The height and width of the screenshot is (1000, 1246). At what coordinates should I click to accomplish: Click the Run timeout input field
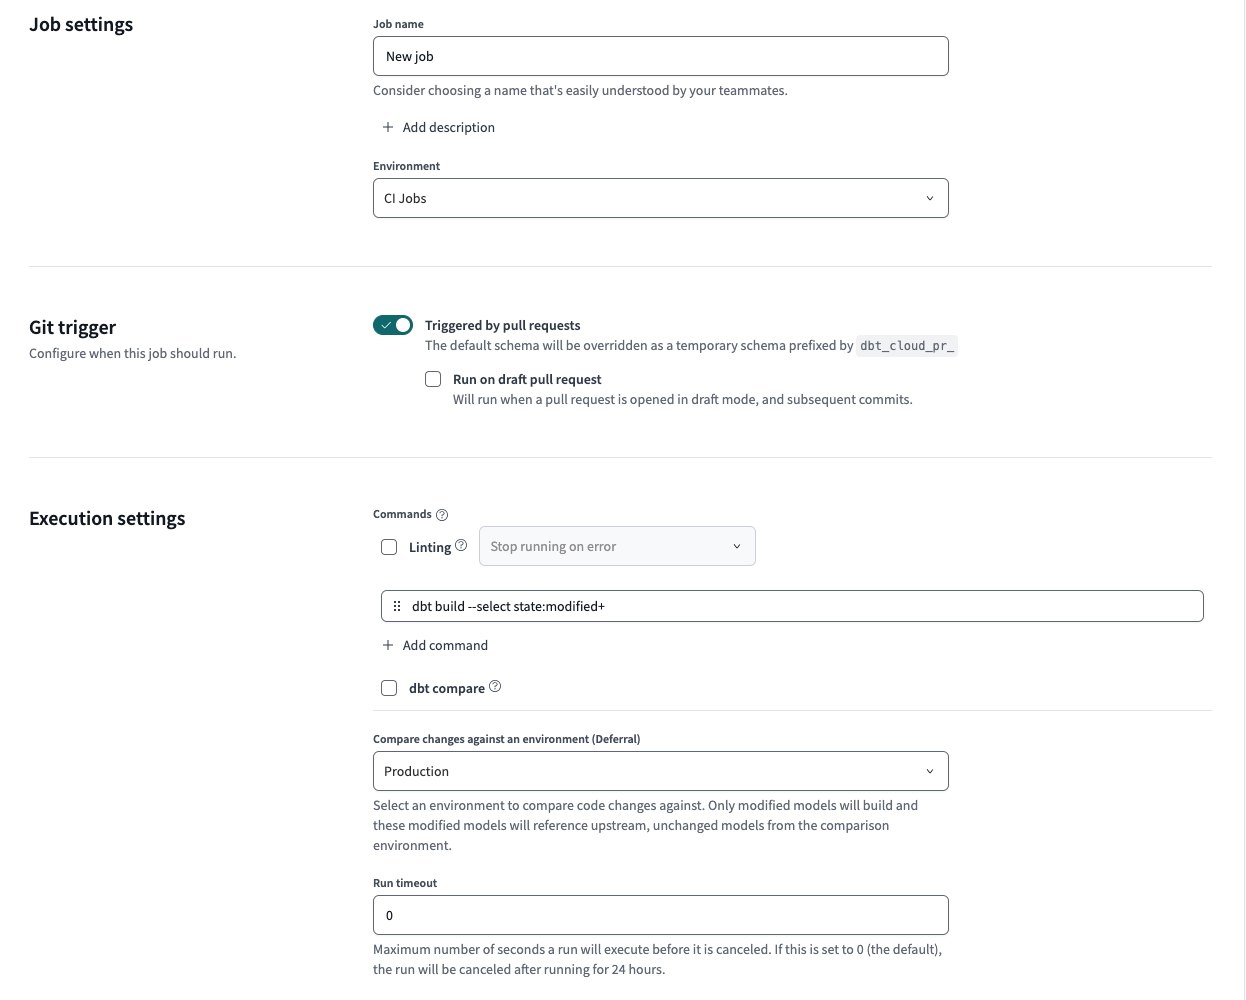point(660,914)
